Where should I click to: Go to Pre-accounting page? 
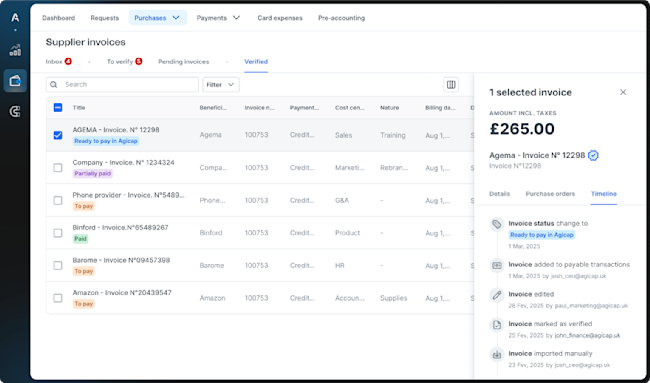coord(342,18)
